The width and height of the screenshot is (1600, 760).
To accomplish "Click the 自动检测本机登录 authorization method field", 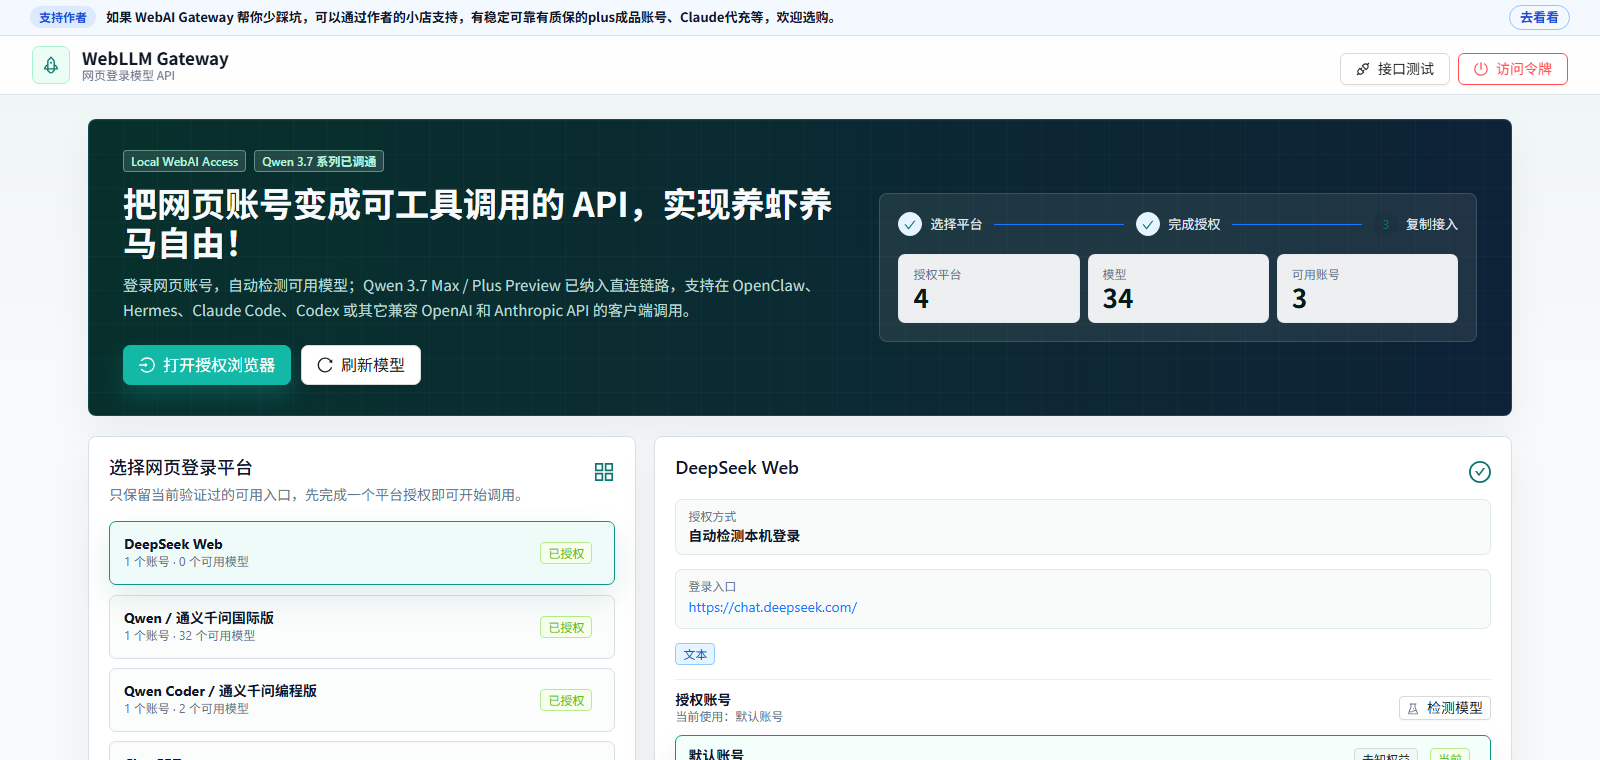I will pos(1083,527).
